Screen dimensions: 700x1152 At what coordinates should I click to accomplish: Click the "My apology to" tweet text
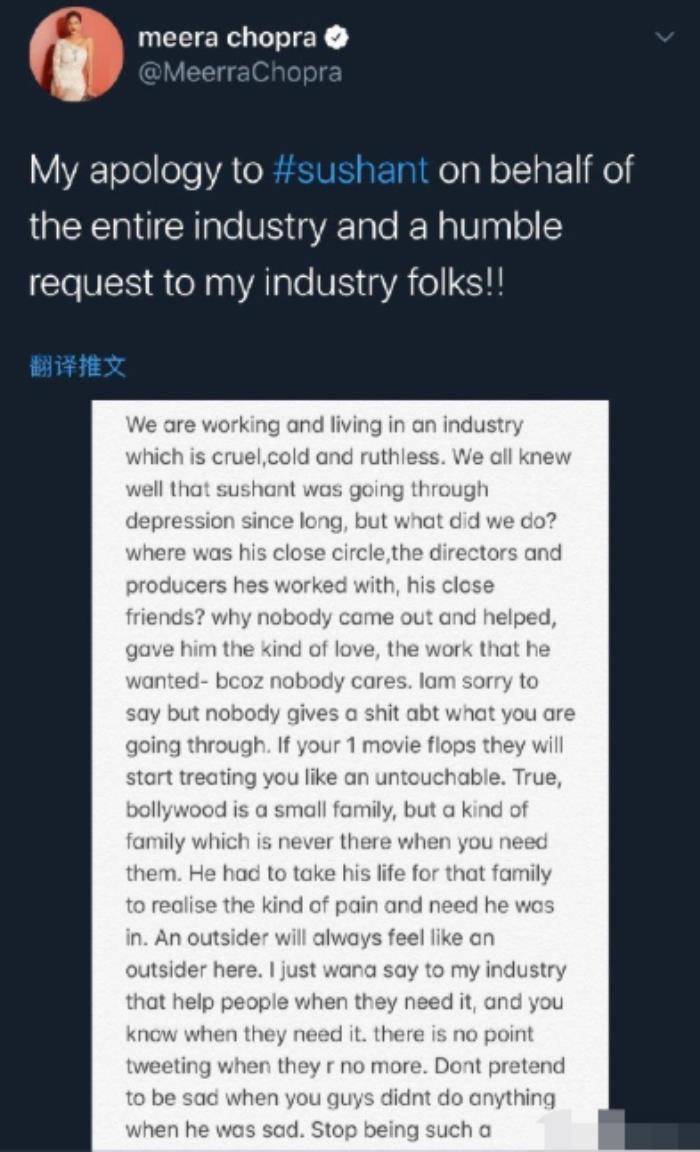(x=145, y=171)
